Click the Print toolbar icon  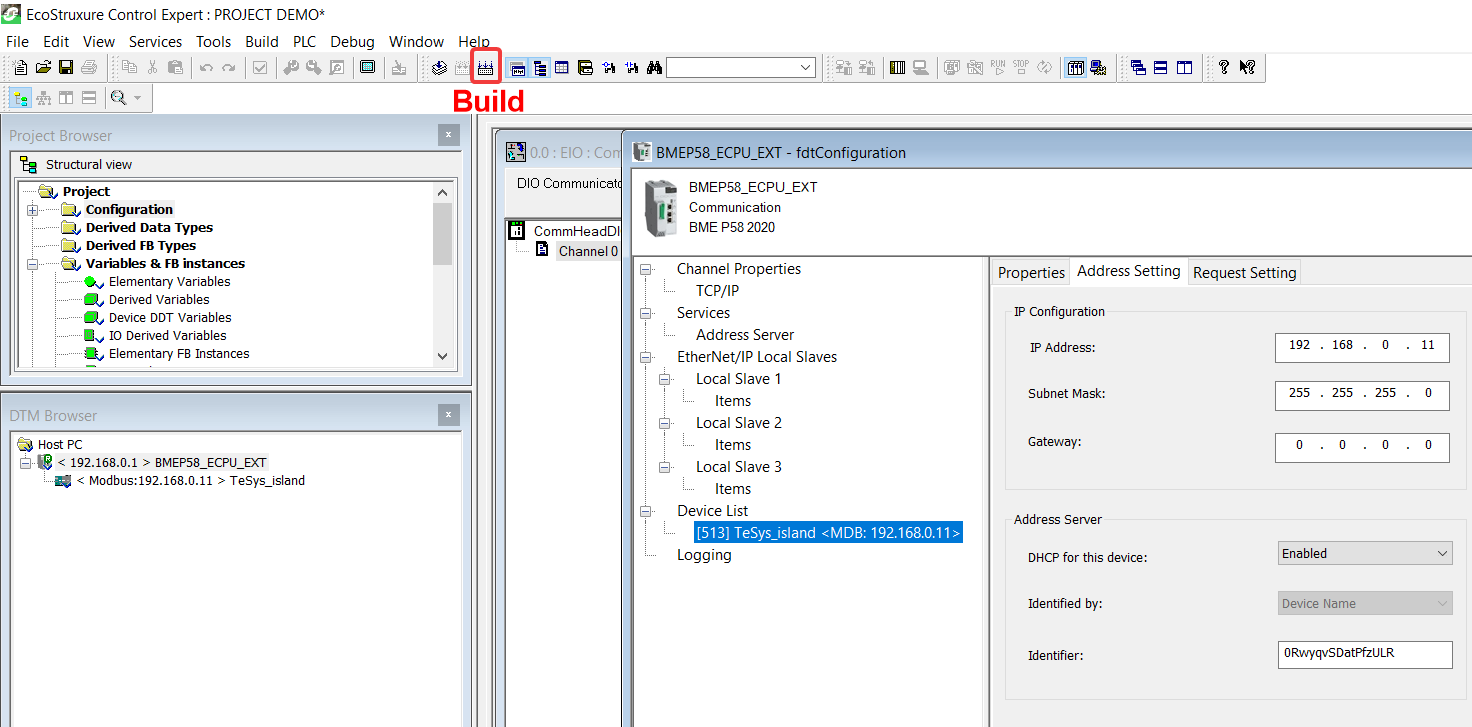[89, 68]
